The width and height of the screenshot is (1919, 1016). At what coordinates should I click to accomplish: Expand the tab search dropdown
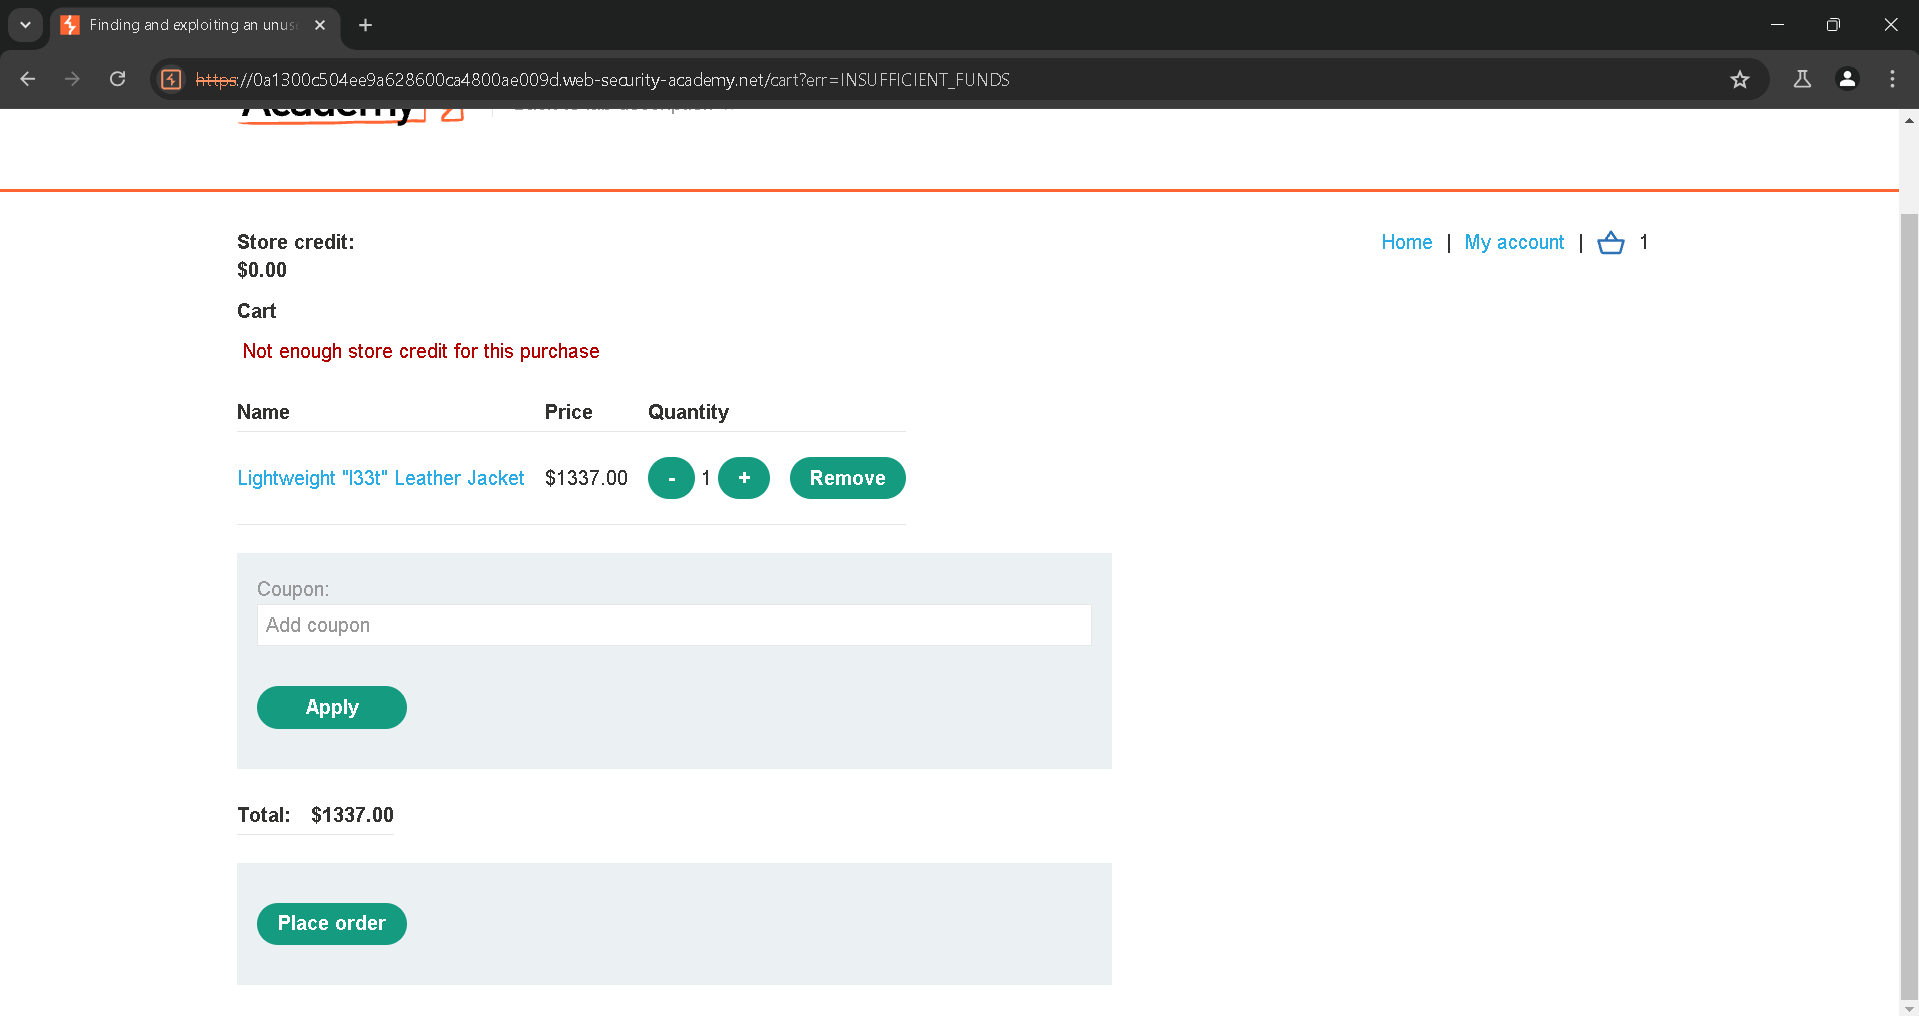pos(25,25)
